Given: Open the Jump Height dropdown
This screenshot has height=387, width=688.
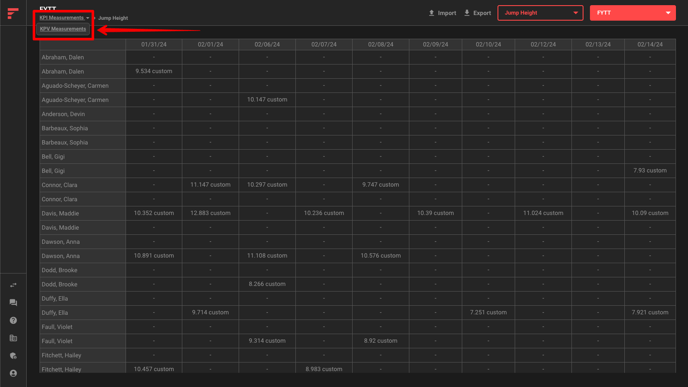Looking at the screenshot, I should (x=540, y=13).
